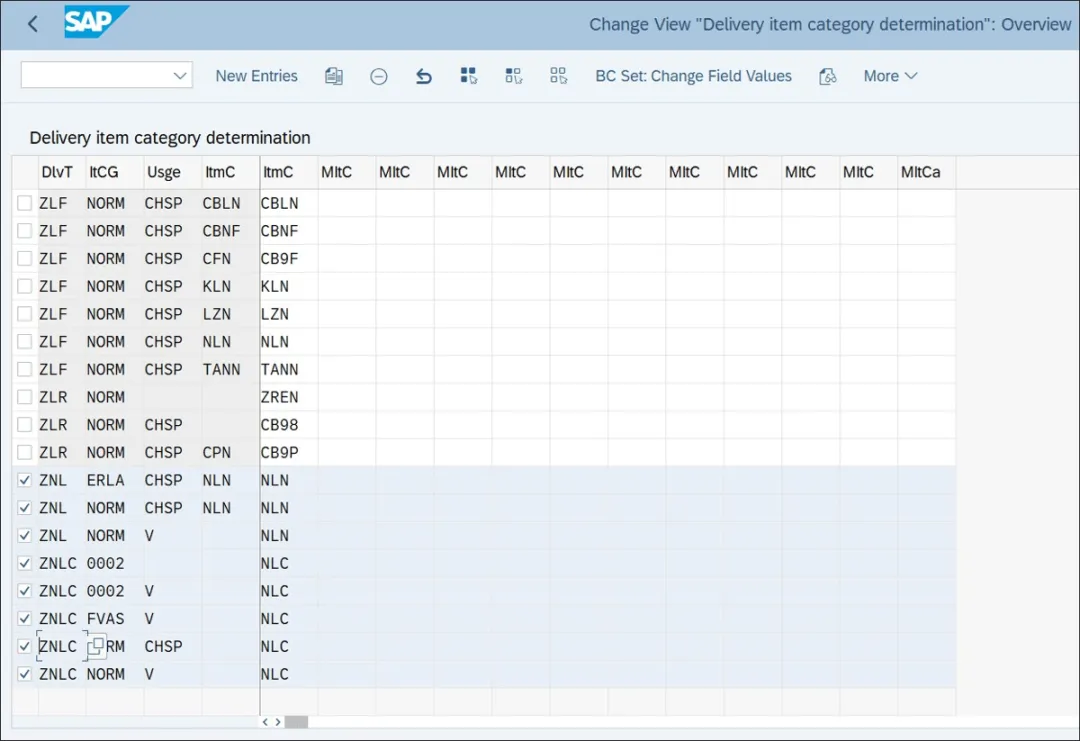Deselect row ZNL ERLA CHSP checkbox
Screen dimensions: 1080x741
point(25,480)
